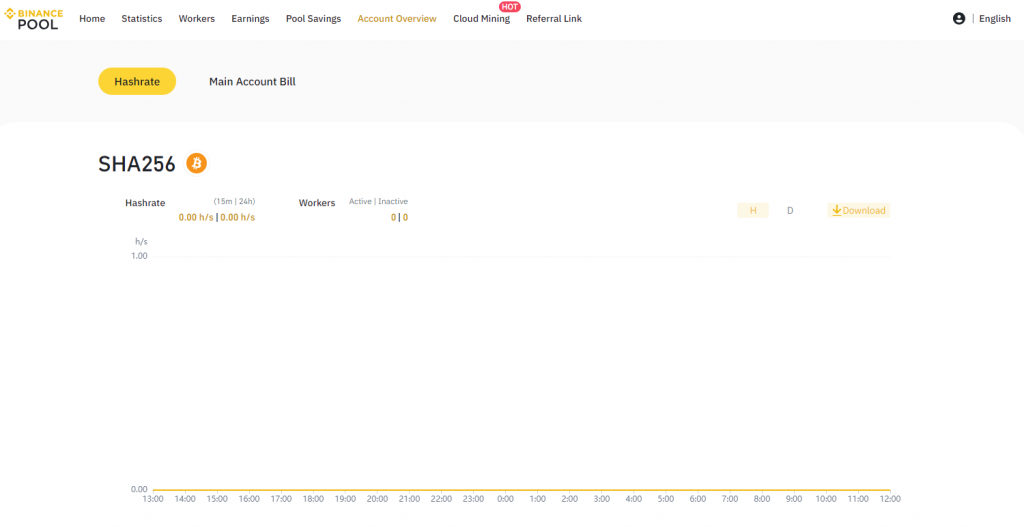Open the Statistics page
This screenshot has height=527, width=1024.
(142, 19)
